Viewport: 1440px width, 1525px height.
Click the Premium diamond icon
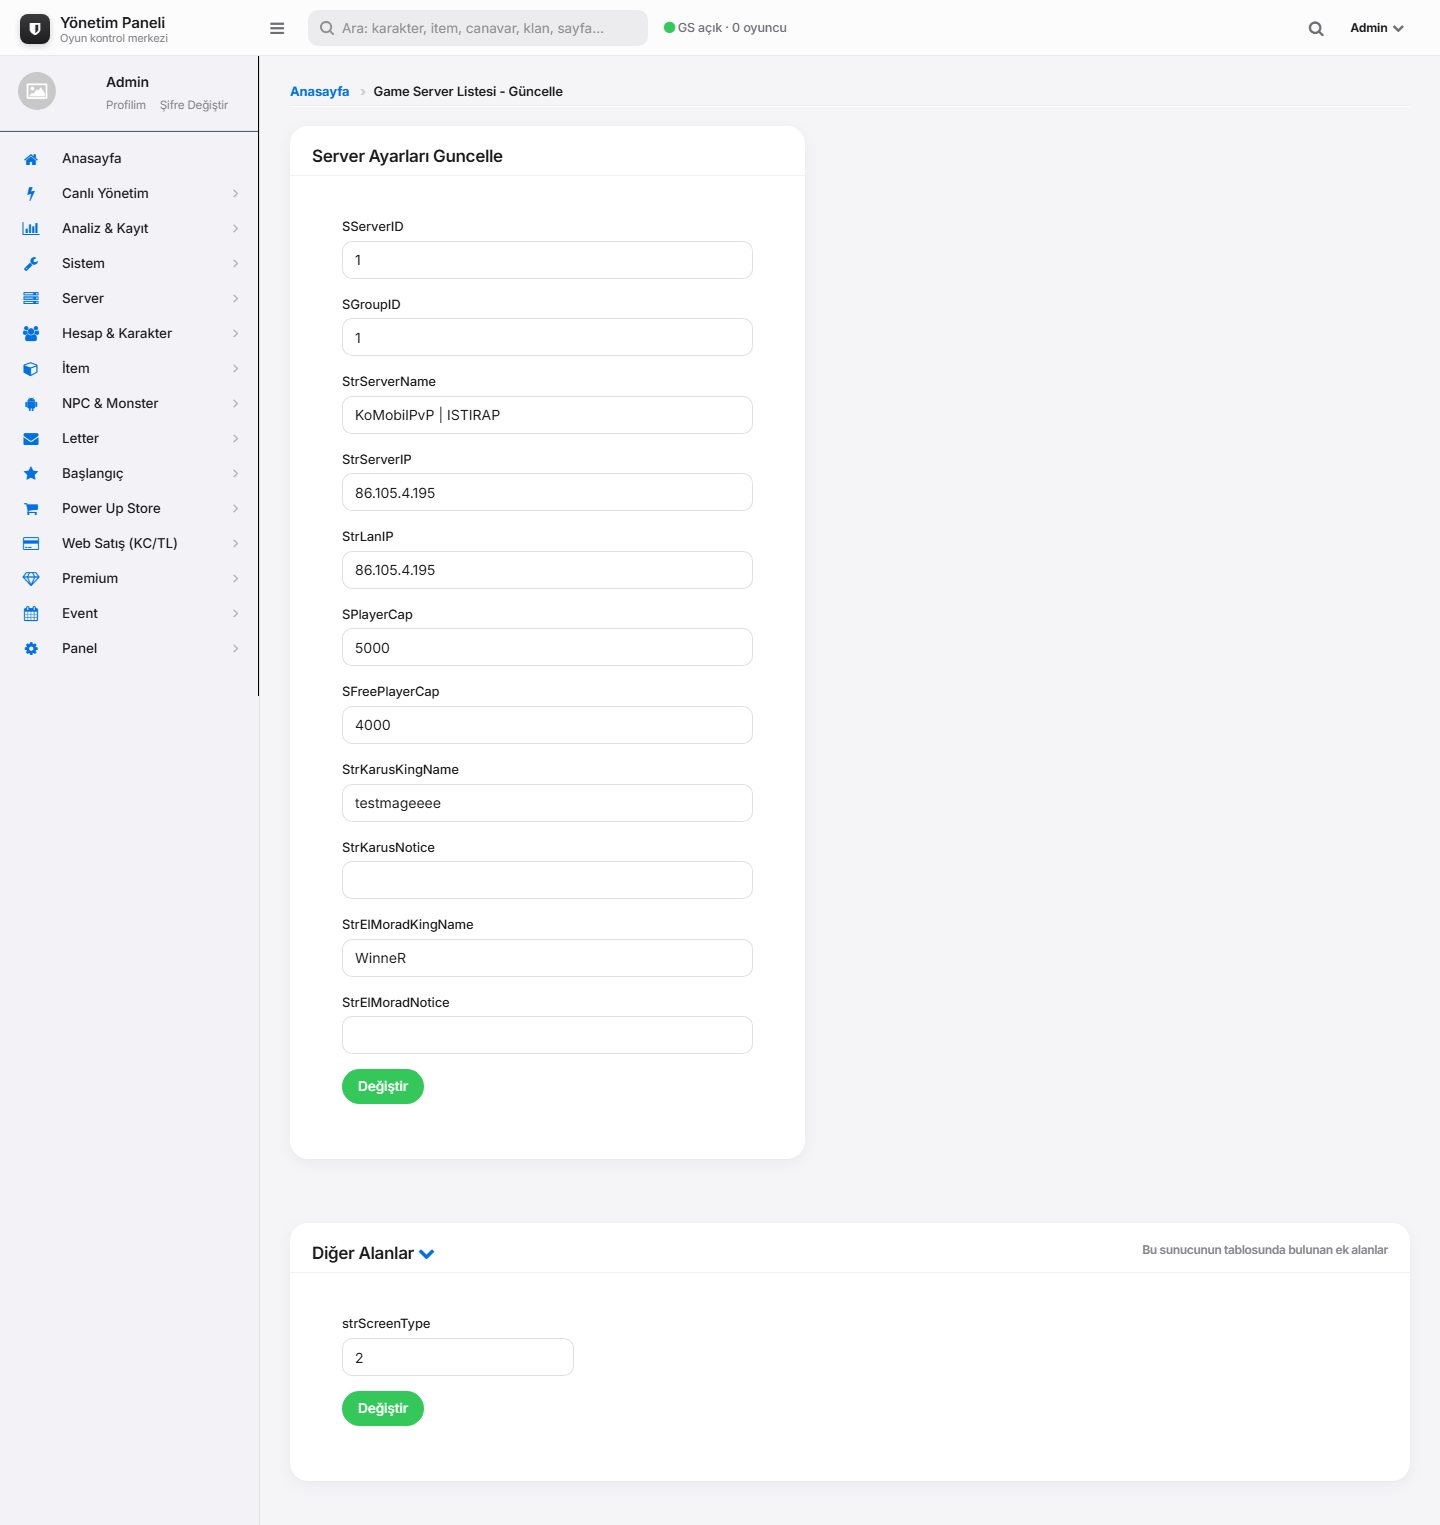tap(31, 579)
